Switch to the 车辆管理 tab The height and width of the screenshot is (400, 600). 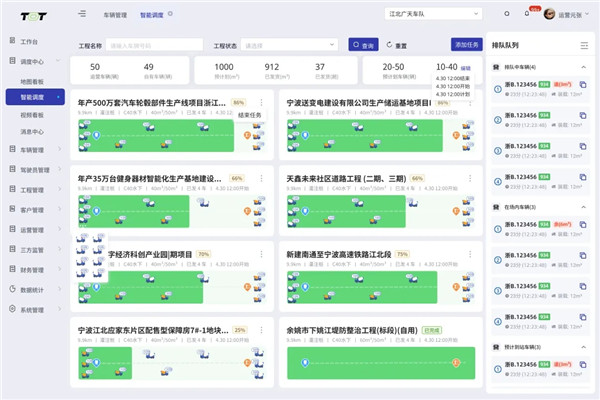(115, 16)
